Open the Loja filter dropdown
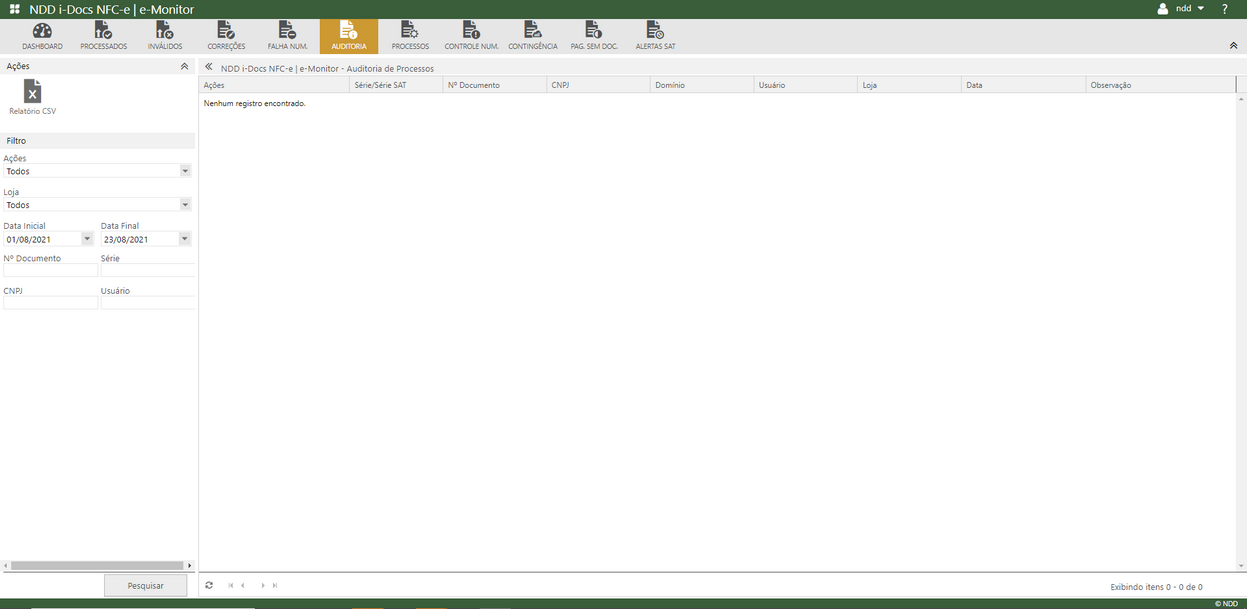The height and width of the screenshot is (609, 1247). pos(184,205)
